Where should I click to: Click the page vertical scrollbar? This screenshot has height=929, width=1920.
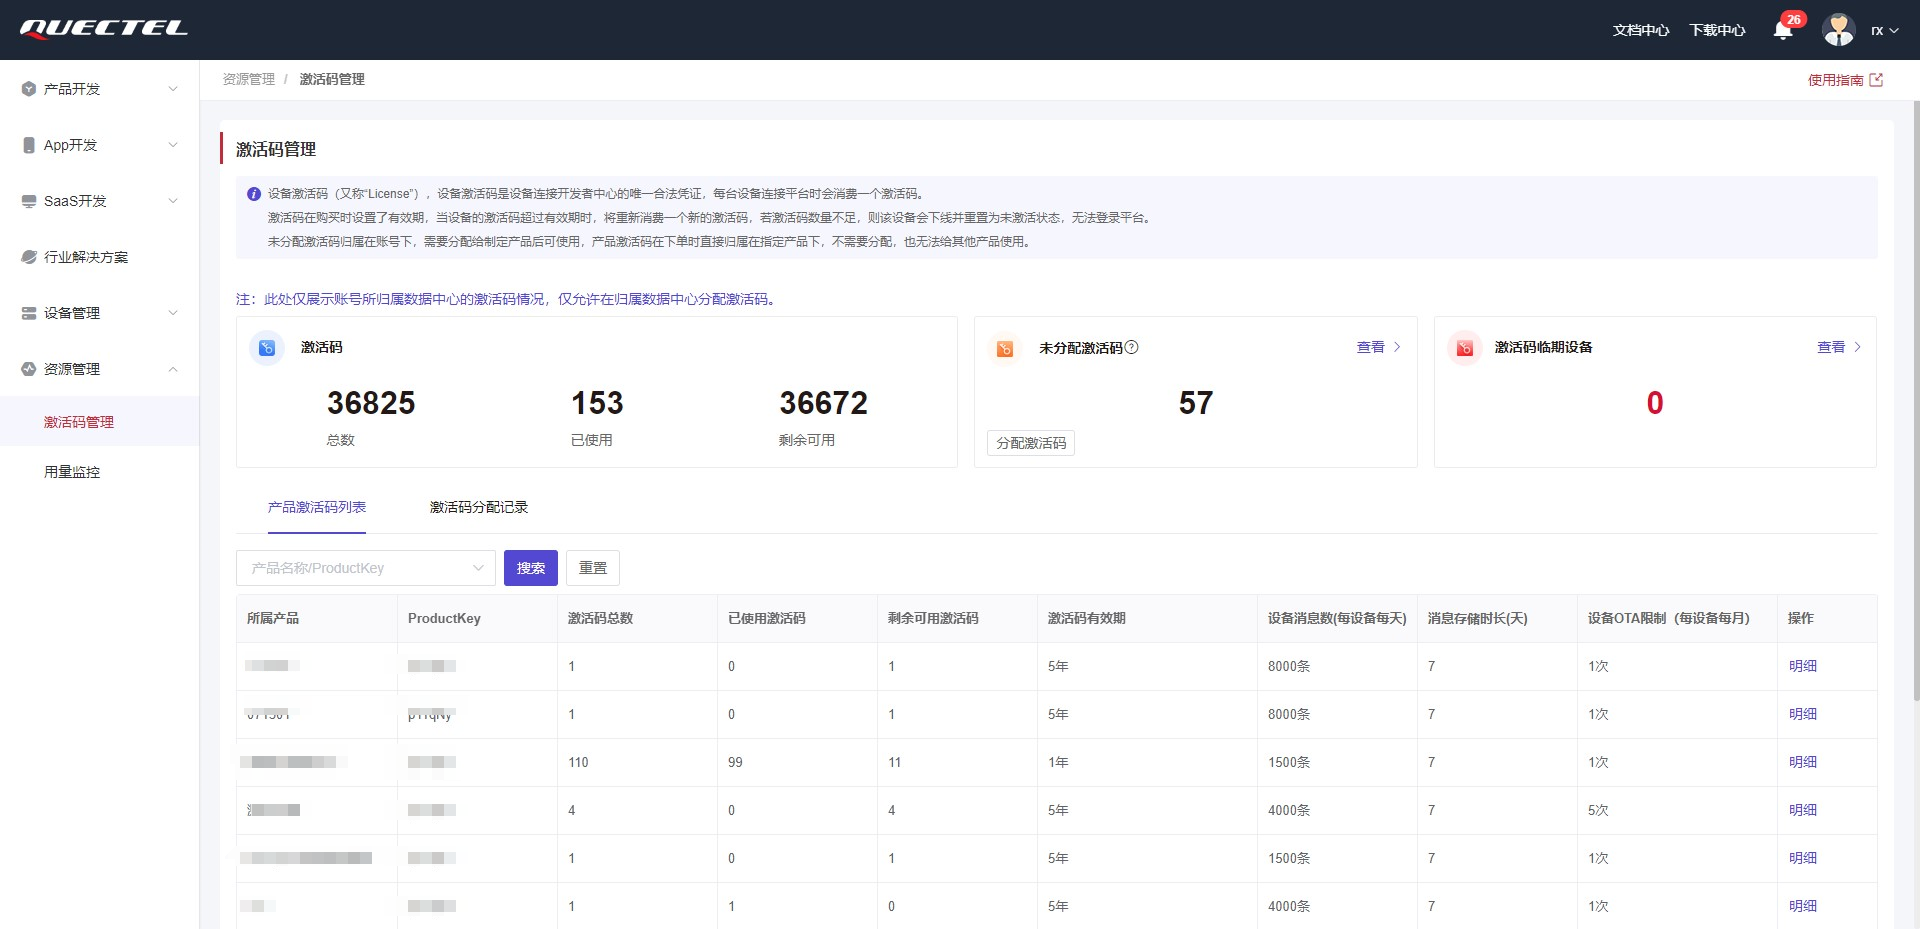1916,400
